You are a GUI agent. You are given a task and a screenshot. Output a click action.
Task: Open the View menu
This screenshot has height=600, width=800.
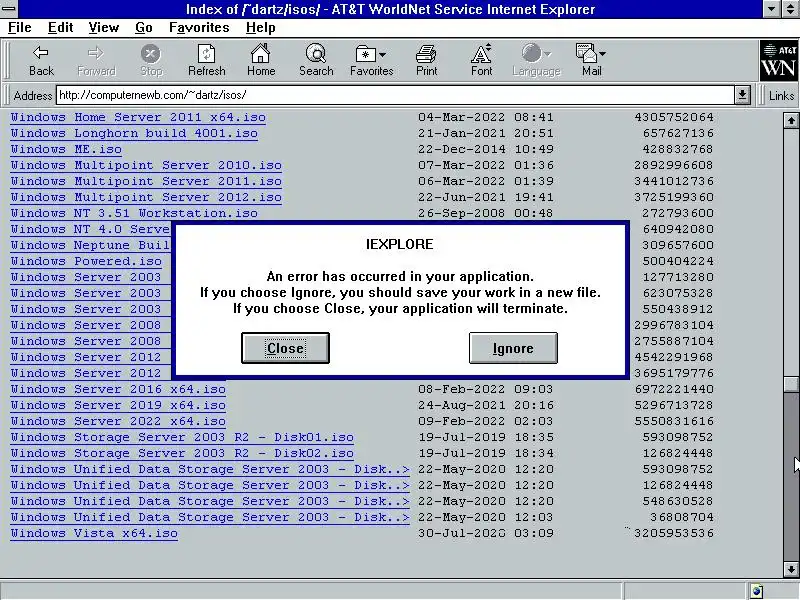(104, 28)
